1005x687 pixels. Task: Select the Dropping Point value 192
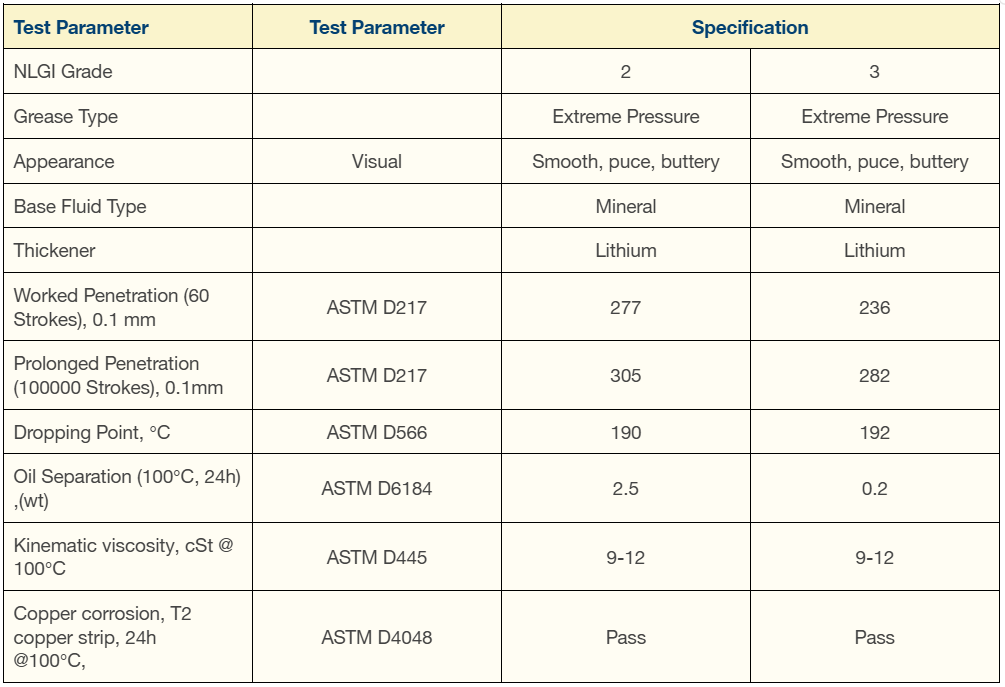(874, 433)
